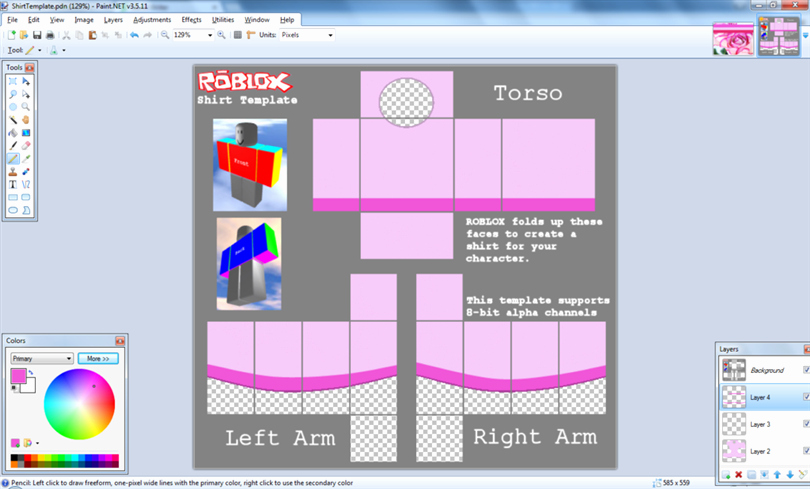Select the Line/Curve tool
This screenshot has height=489, width=810.
click(26, 184)
